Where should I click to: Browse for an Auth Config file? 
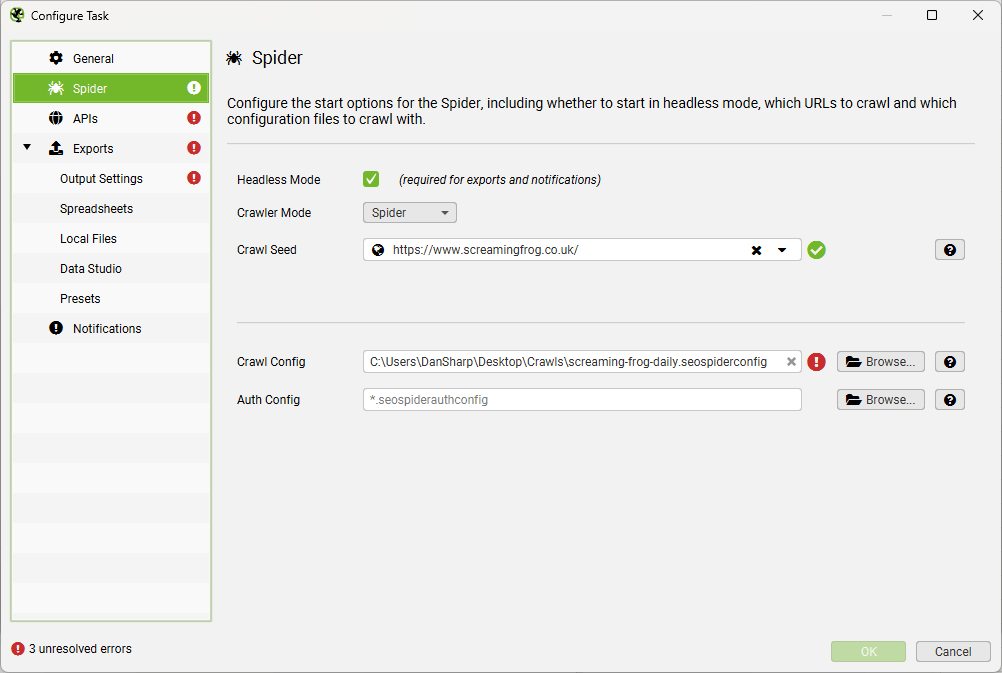point(881,399)
